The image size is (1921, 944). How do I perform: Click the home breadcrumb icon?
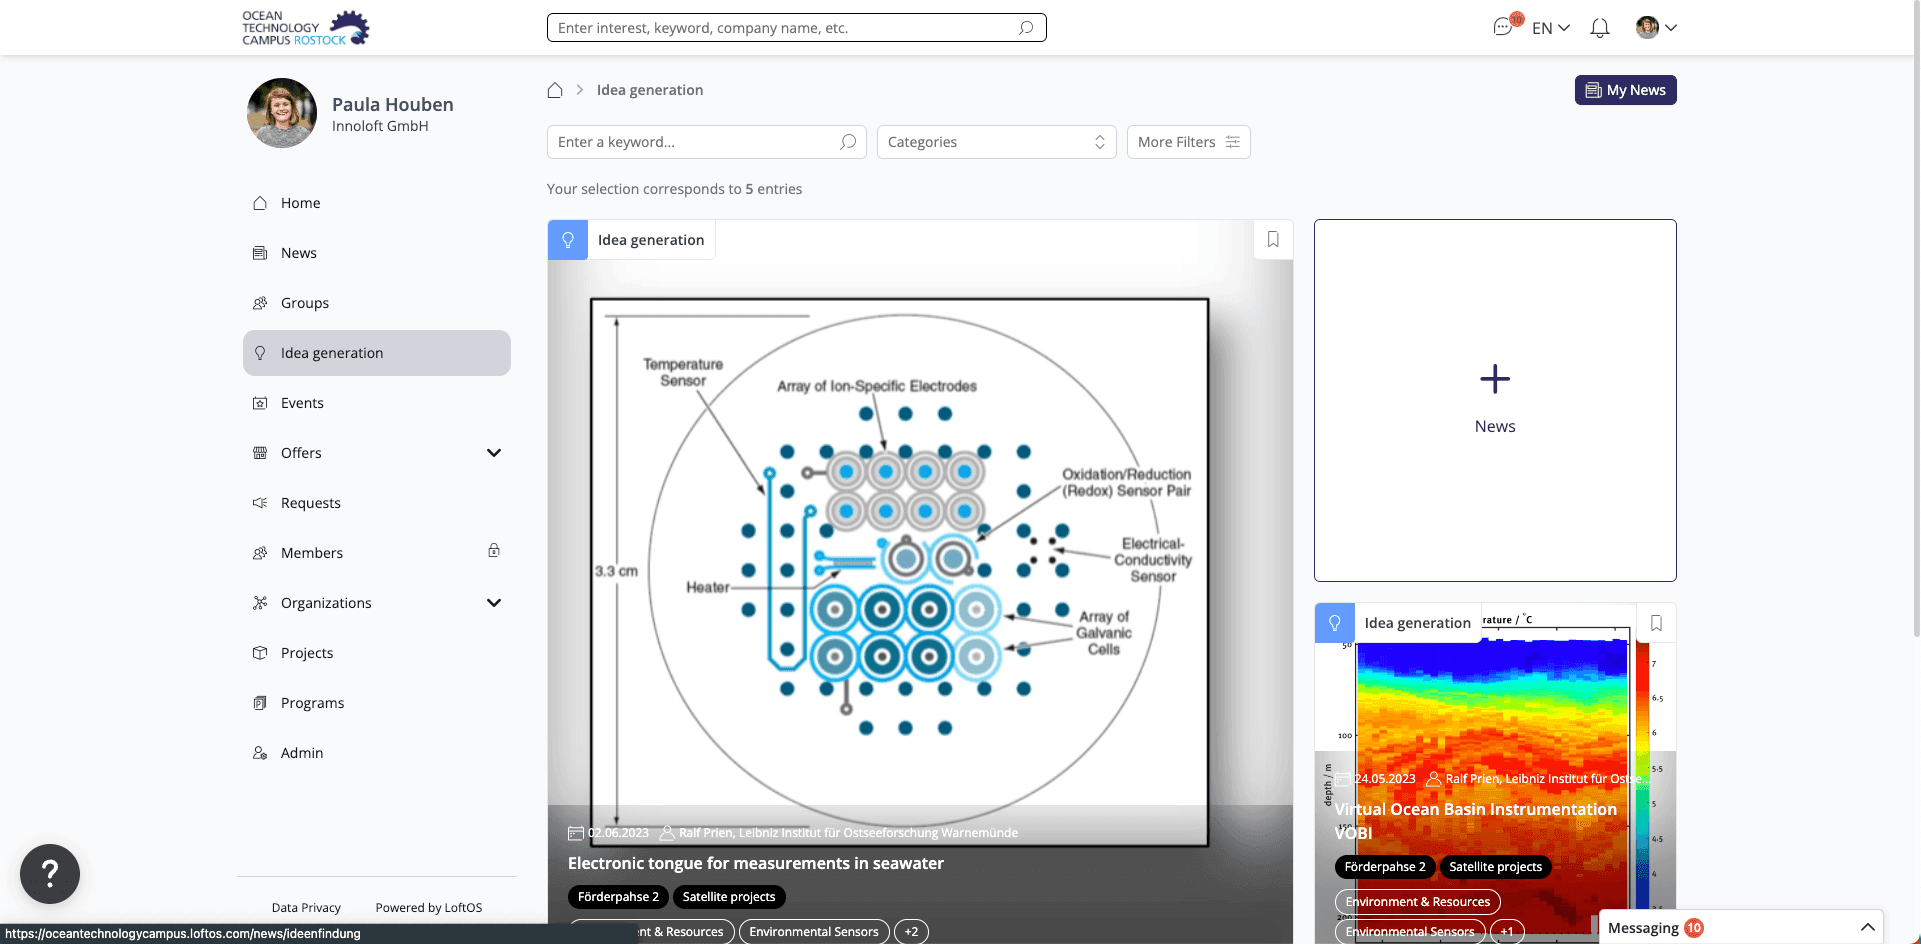[555, 90]
